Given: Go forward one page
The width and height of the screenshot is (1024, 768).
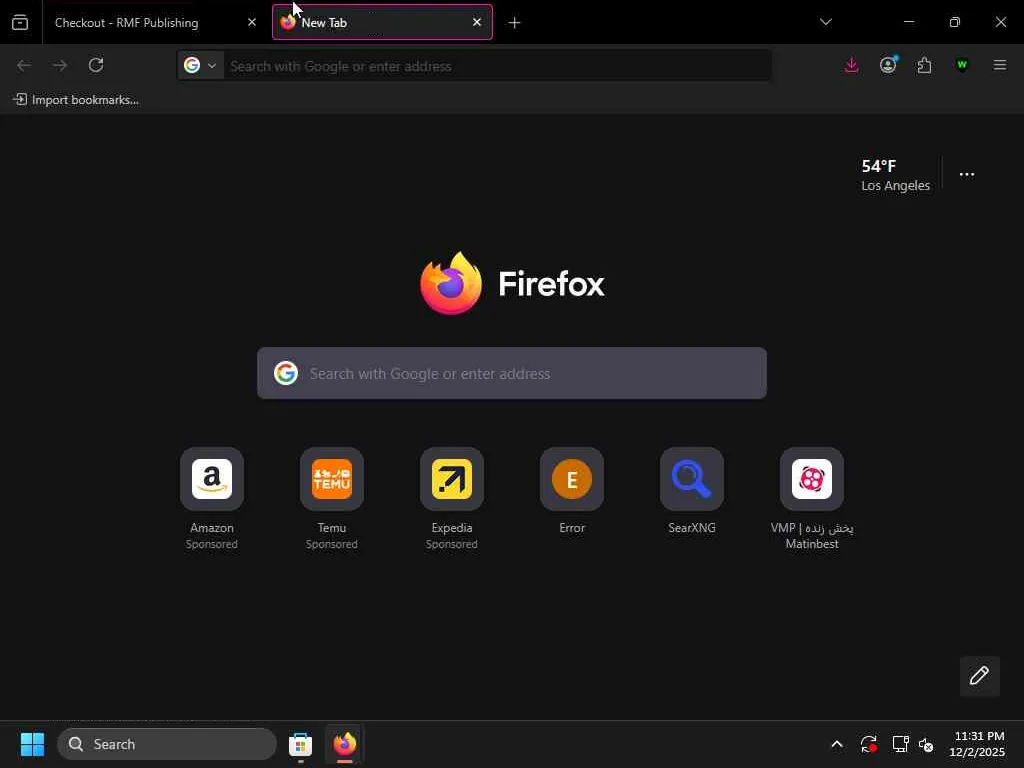Looking at the screenshot, I should pyautogui.click(x=60, y=65).
